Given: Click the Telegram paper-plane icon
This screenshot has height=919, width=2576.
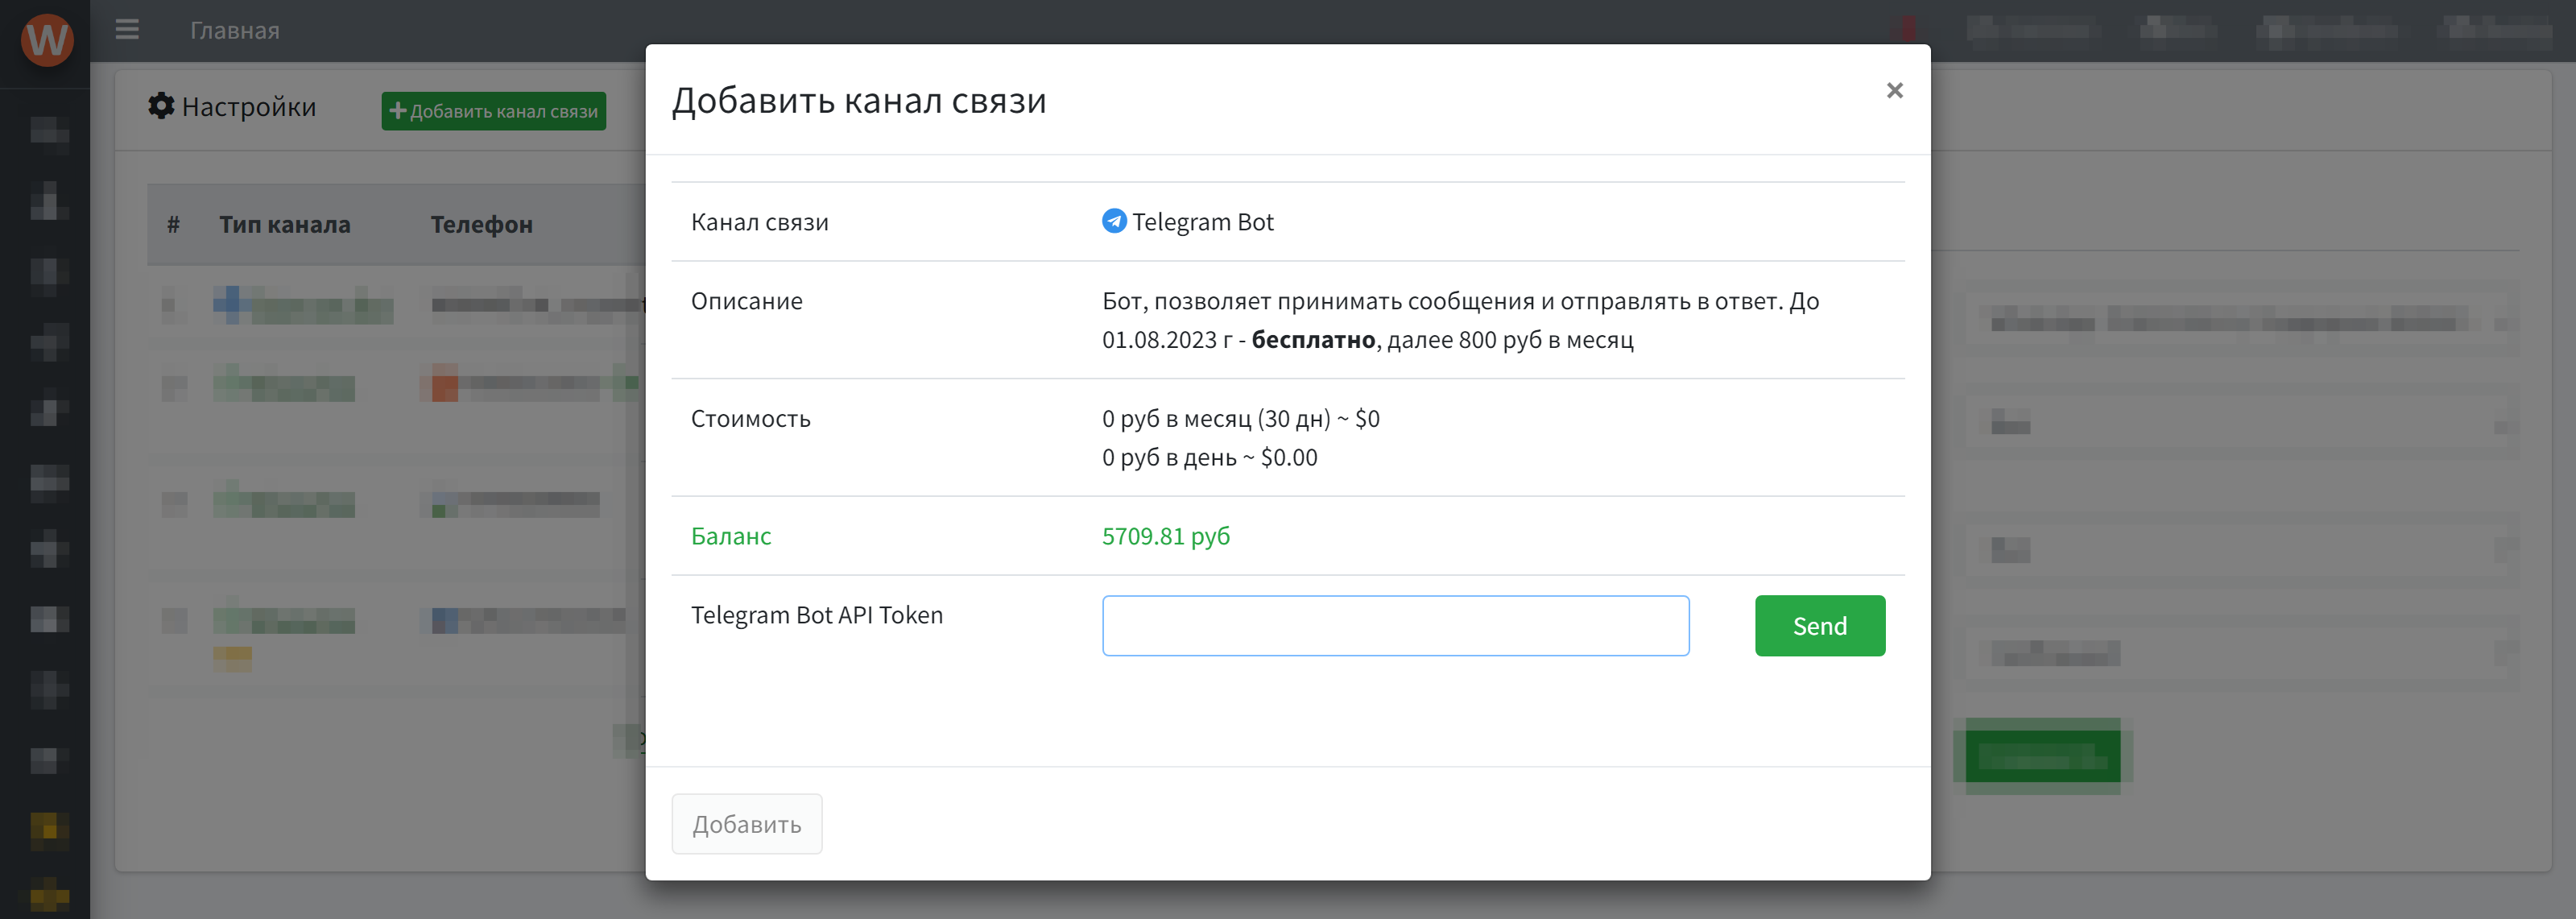Looking at the screenshot, I should point(1114,221).
